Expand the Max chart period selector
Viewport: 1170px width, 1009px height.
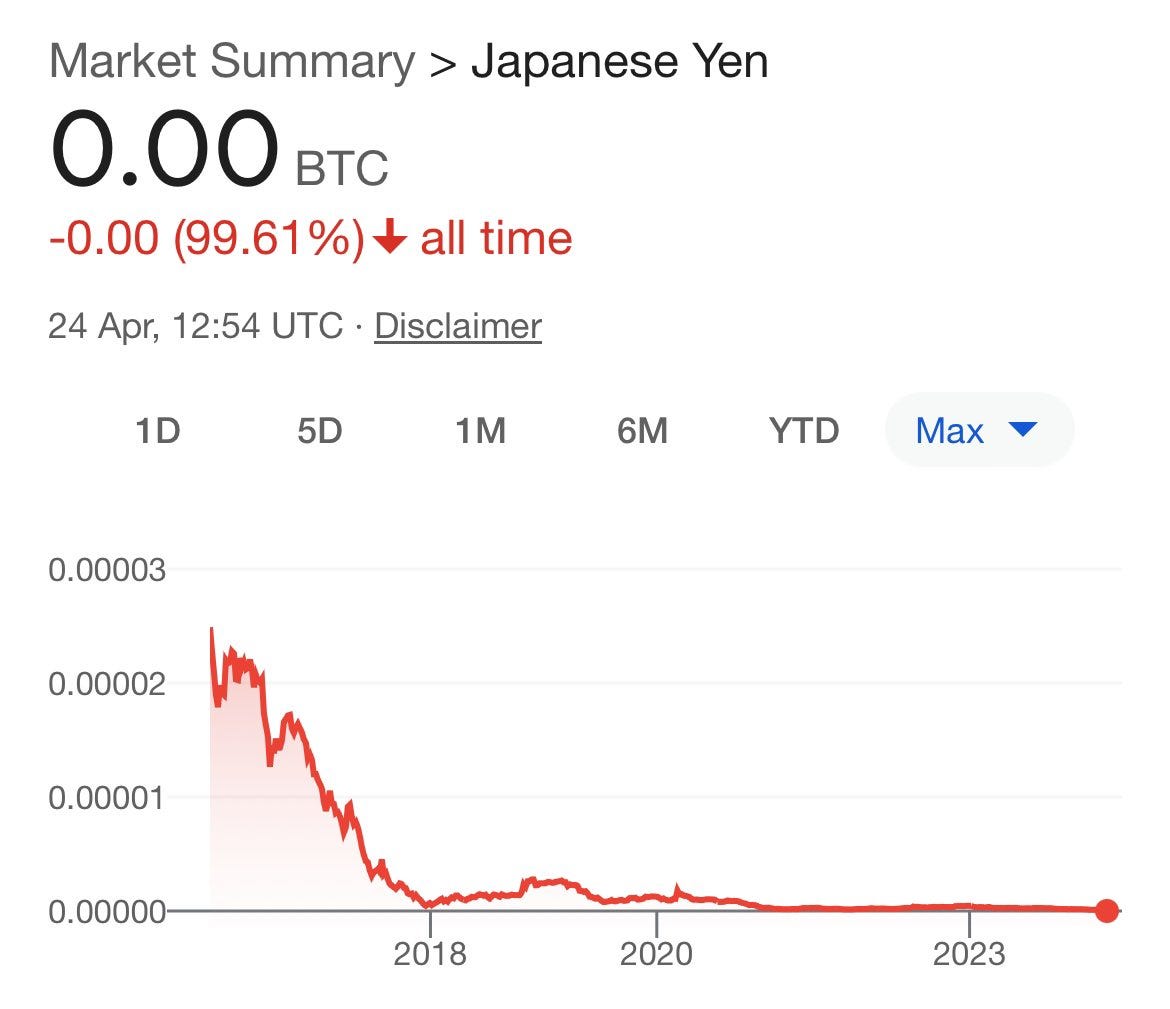click(978, 429)
